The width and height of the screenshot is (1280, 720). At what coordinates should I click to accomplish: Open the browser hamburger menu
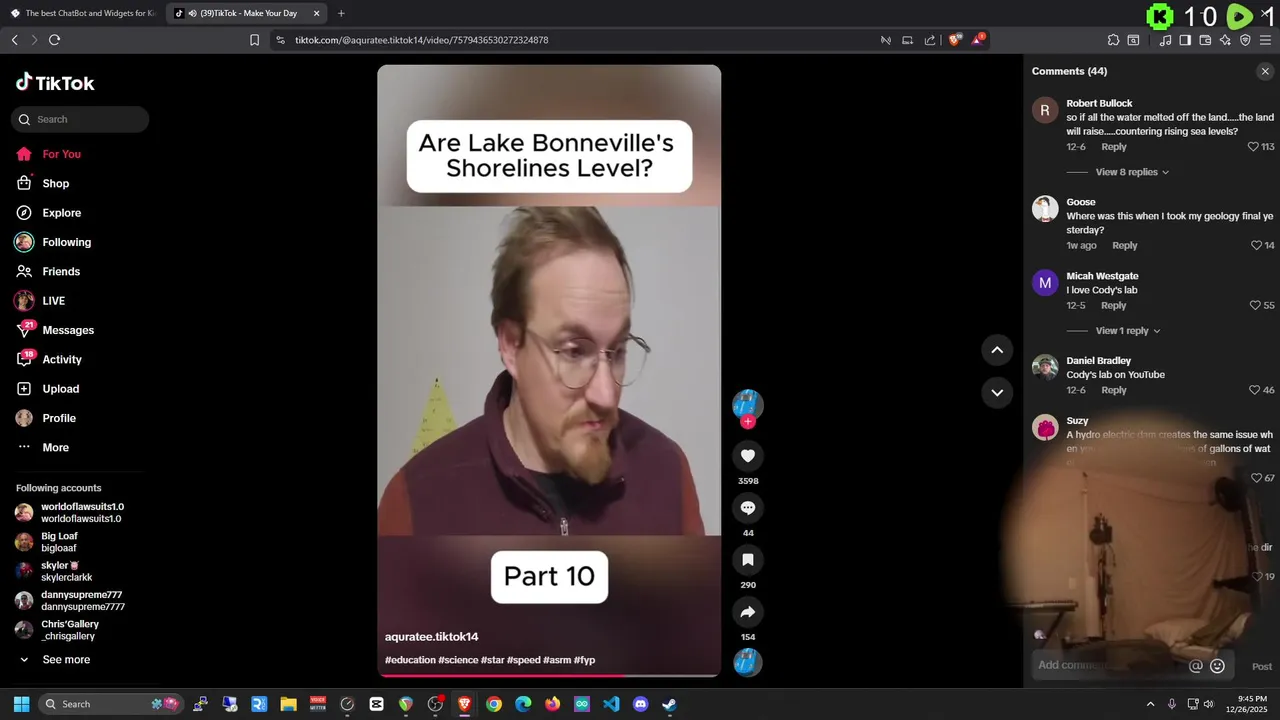tap(1265, 40)
